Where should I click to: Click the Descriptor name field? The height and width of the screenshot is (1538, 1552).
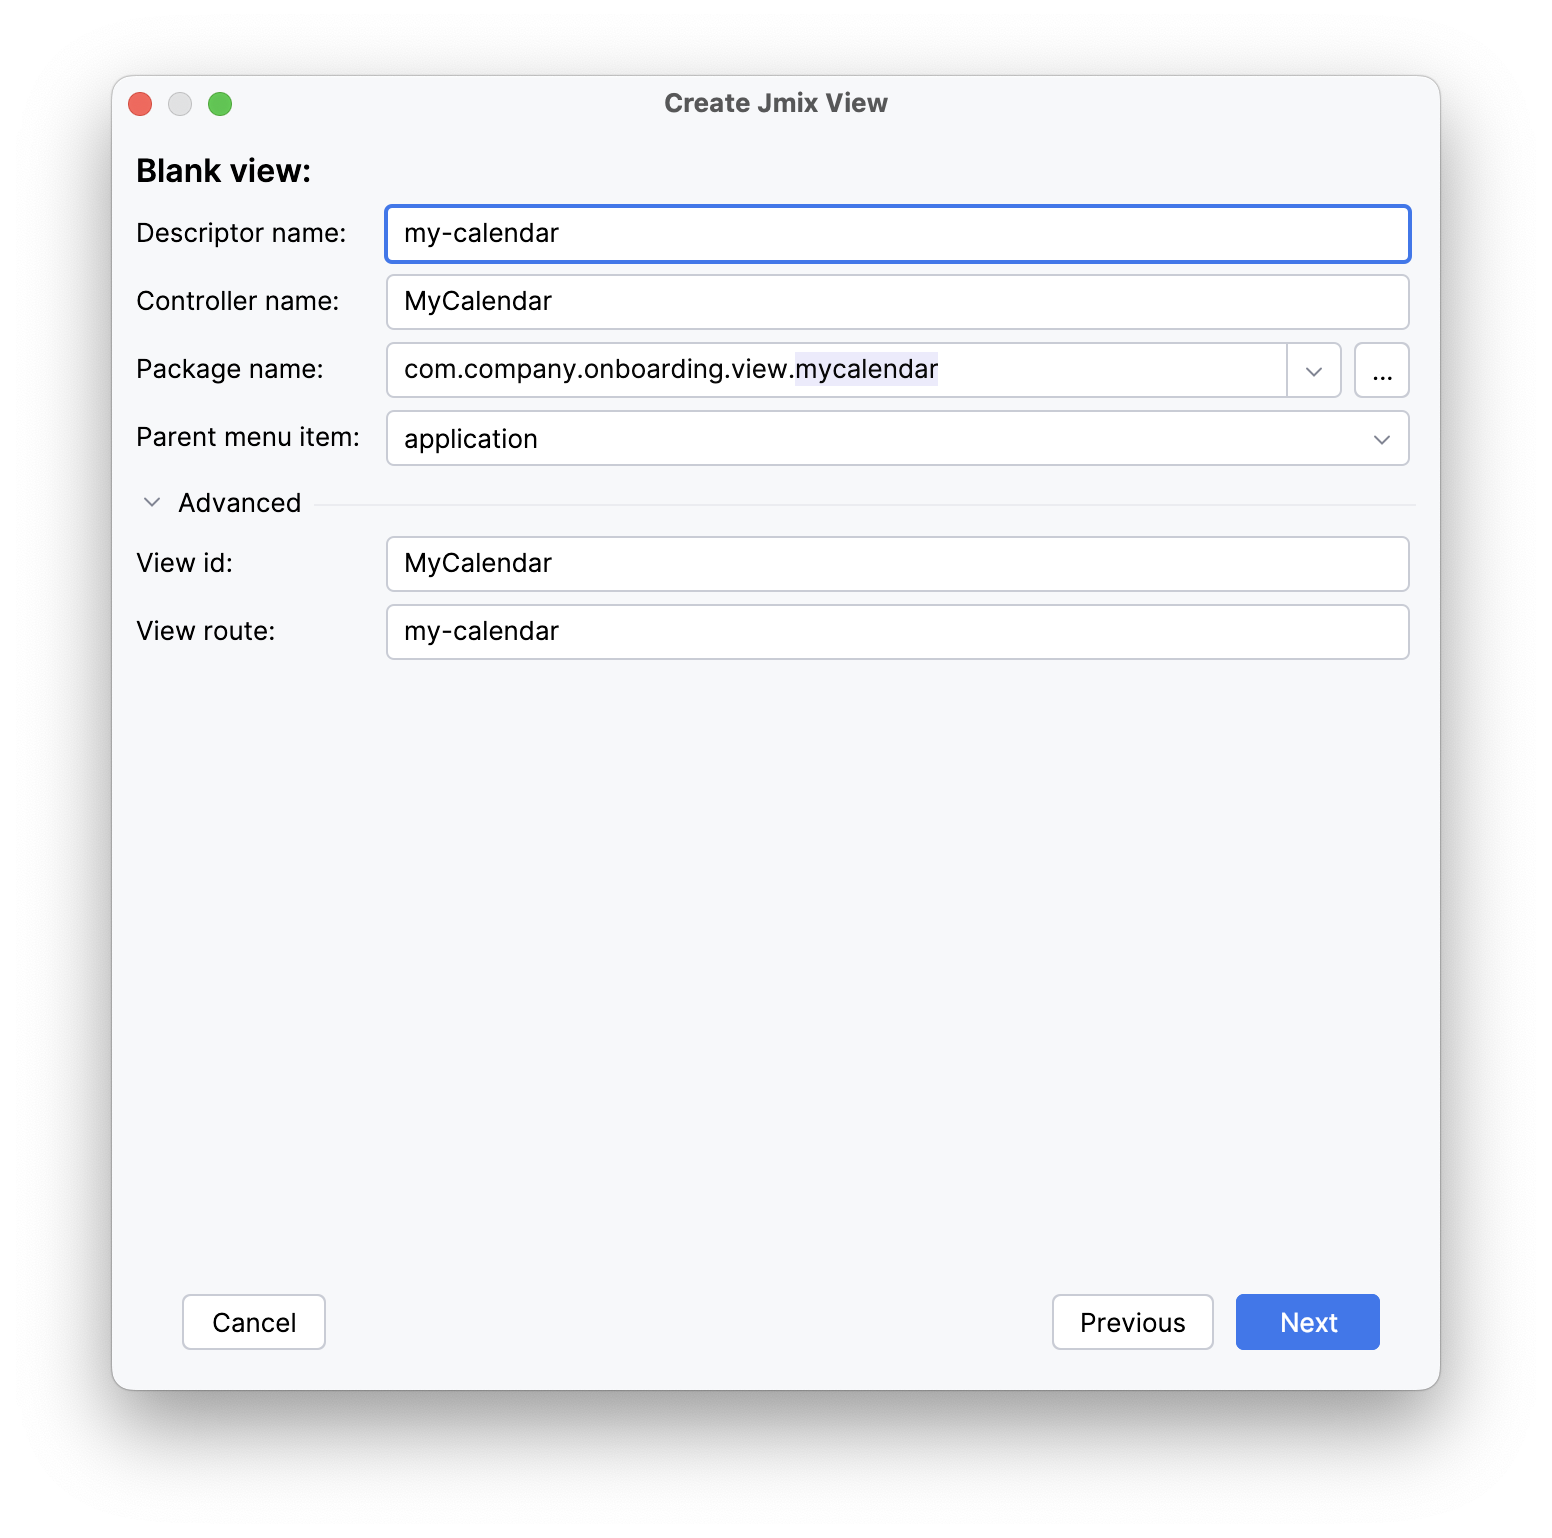(x=897, y=233)
